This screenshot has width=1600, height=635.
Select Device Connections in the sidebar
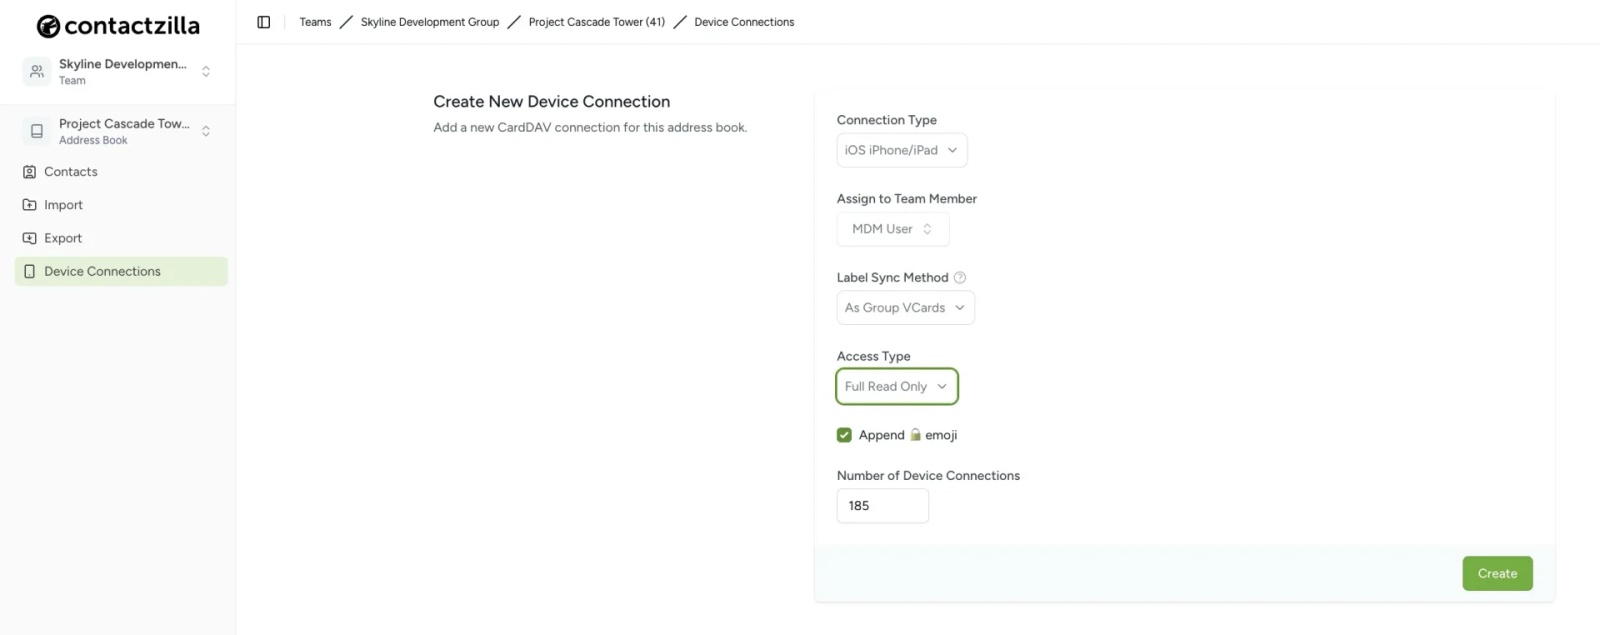121,271
